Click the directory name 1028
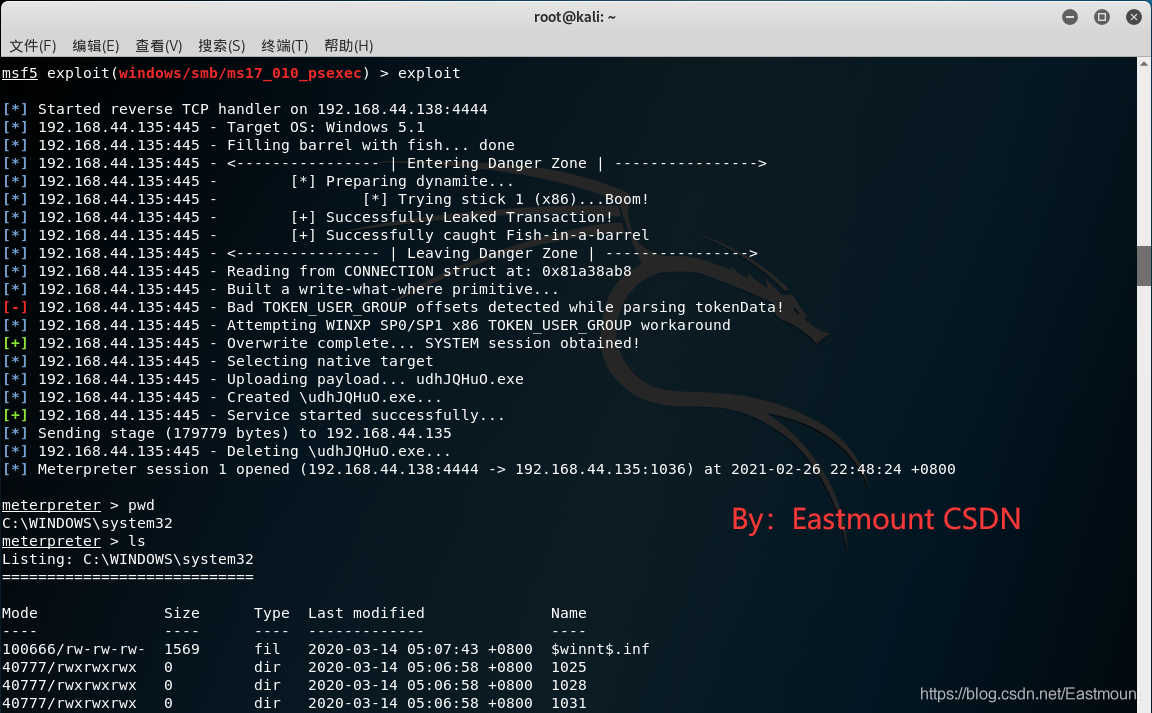Viewport: 1152px width, 713px height. click(569, 685)
